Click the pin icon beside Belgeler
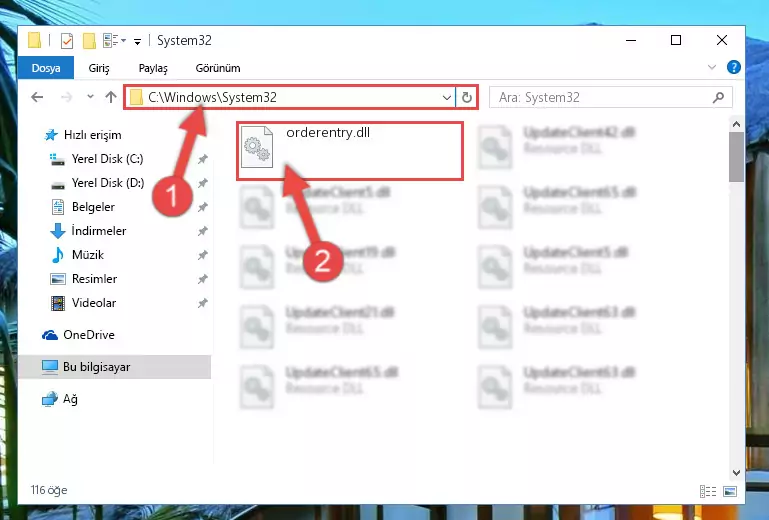This screenshot has width=769, height=520. 202,207
